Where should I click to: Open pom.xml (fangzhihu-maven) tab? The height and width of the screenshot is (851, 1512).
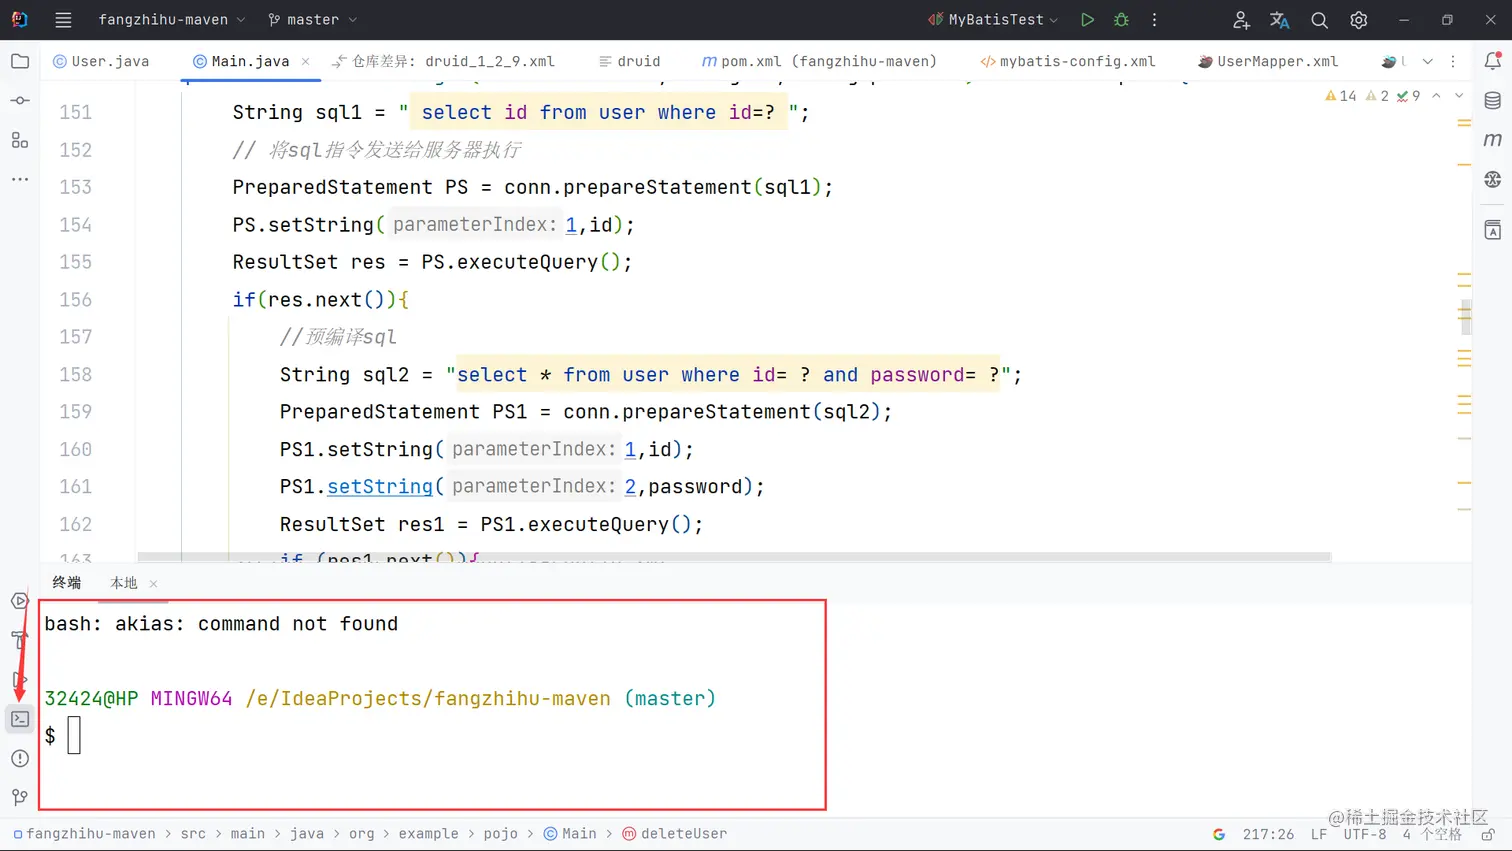(819, 61)
